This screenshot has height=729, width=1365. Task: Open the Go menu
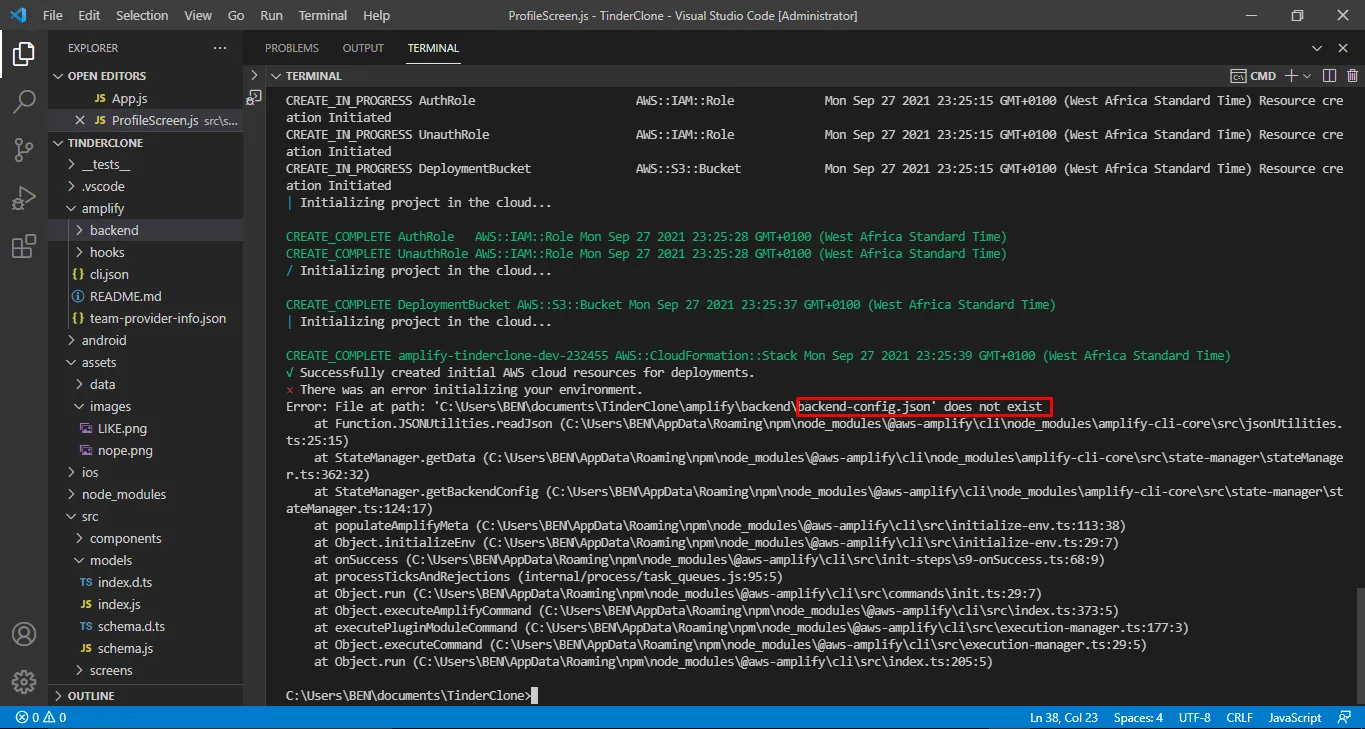236,16
